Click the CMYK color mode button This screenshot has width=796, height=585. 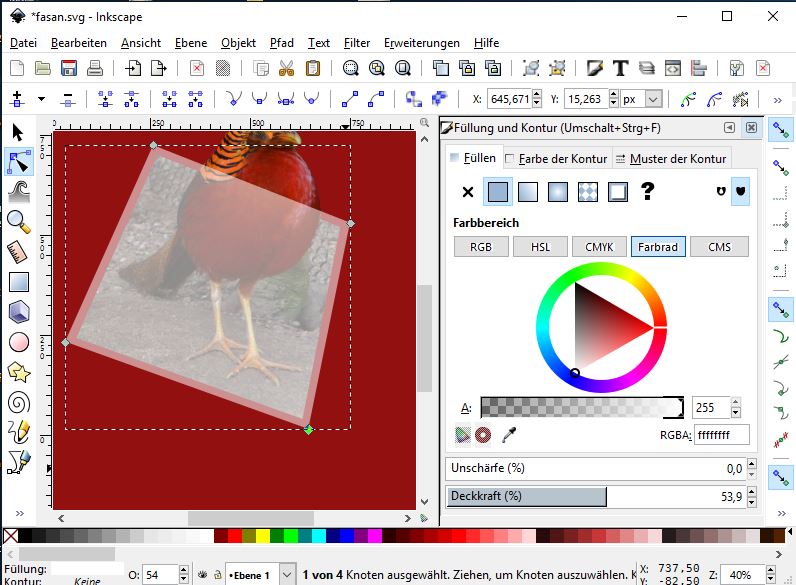tap(599, 247)
